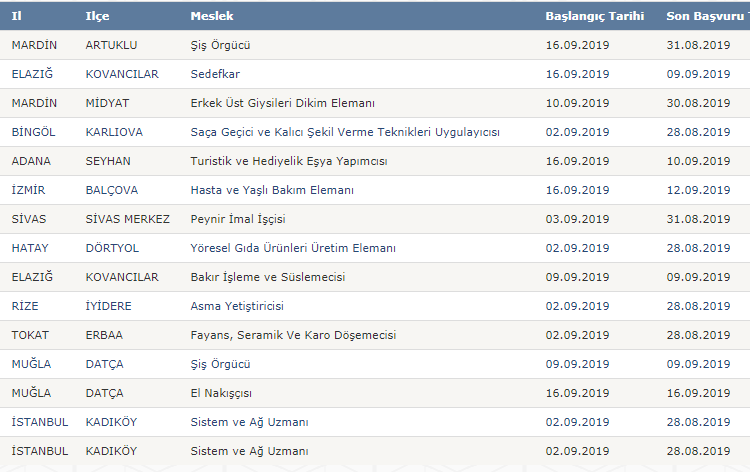The image size is (750, 472).
Task: Select the Asma Yetiştiricisi entry
Action: coord(237,306)
